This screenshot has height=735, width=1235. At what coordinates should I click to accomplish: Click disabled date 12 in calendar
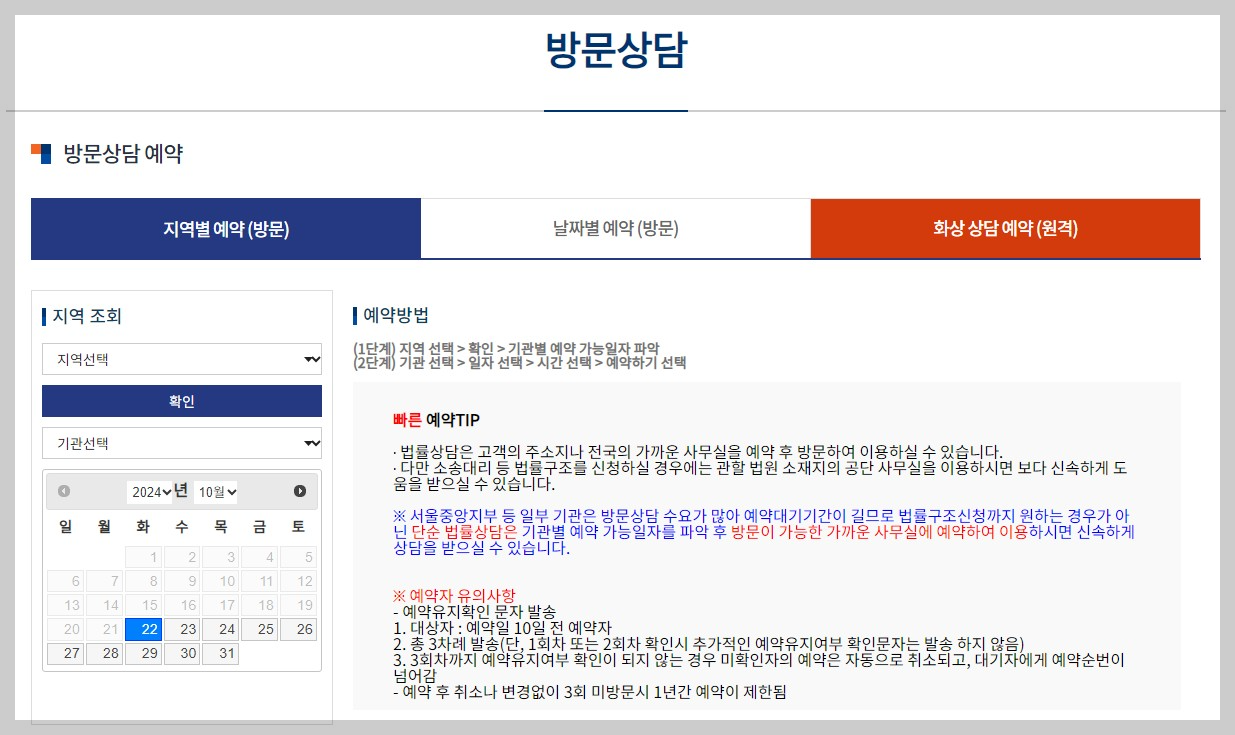(299, 581)
